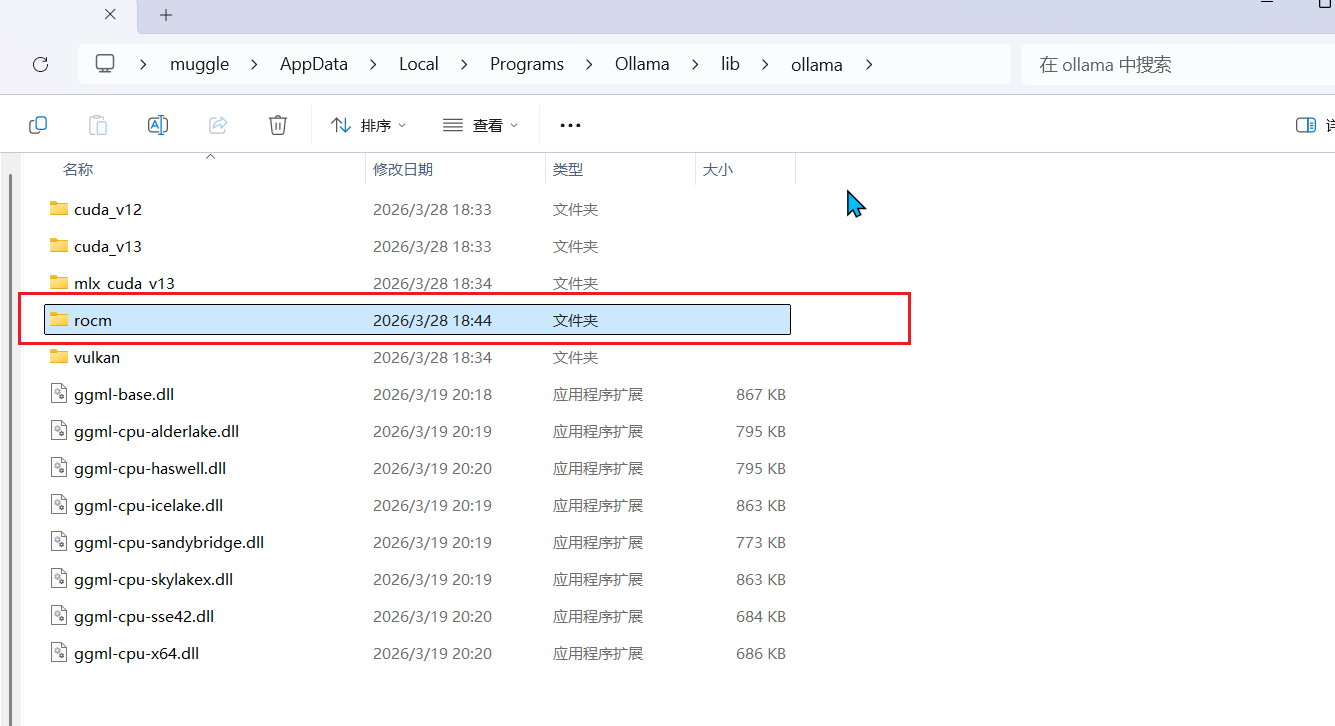Click the Paste icon in the toolbar

tap(98, 125)
